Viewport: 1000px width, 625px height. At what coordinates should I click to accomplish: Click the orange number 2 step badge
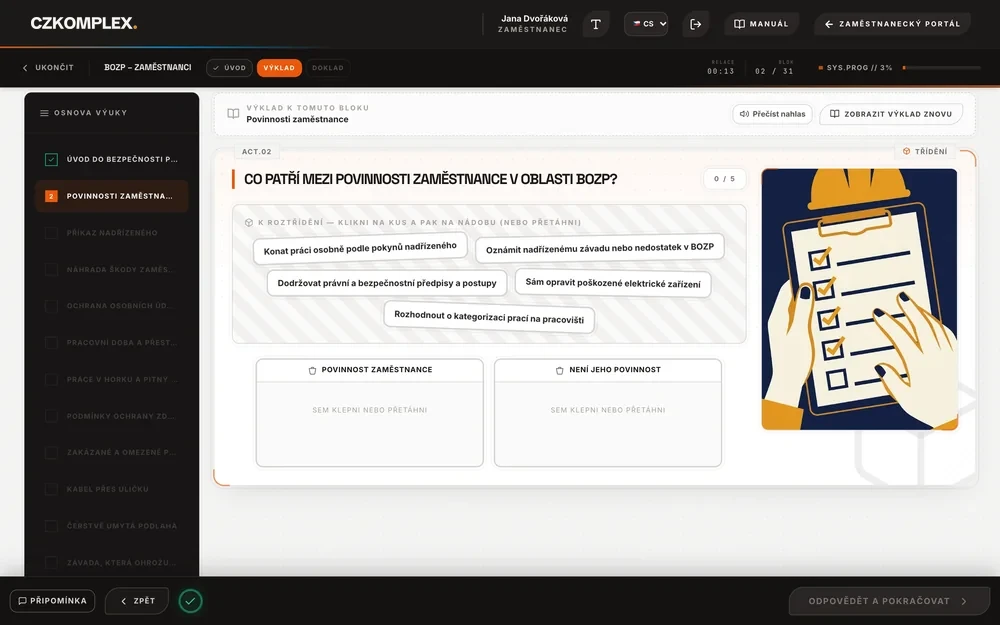tap(51, 196)
